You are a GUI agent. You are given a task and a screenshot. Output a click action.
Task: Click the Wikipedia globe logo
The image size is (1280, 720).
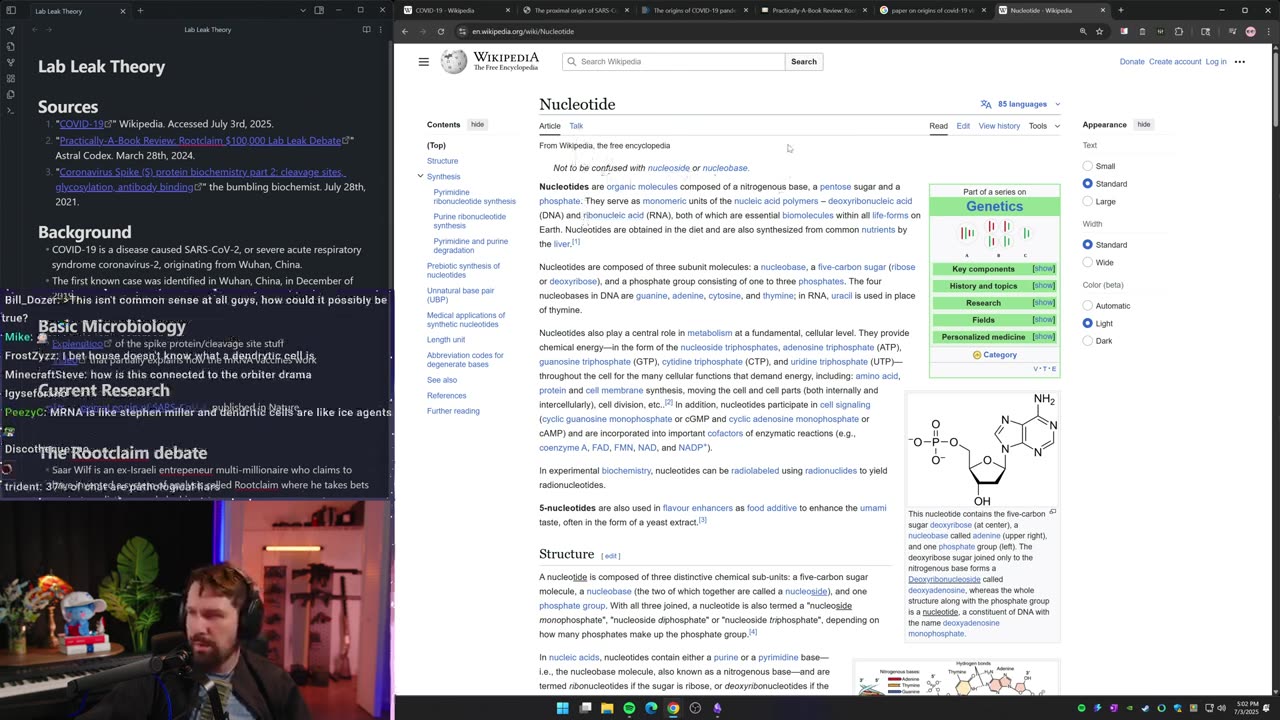click(454, 62)
